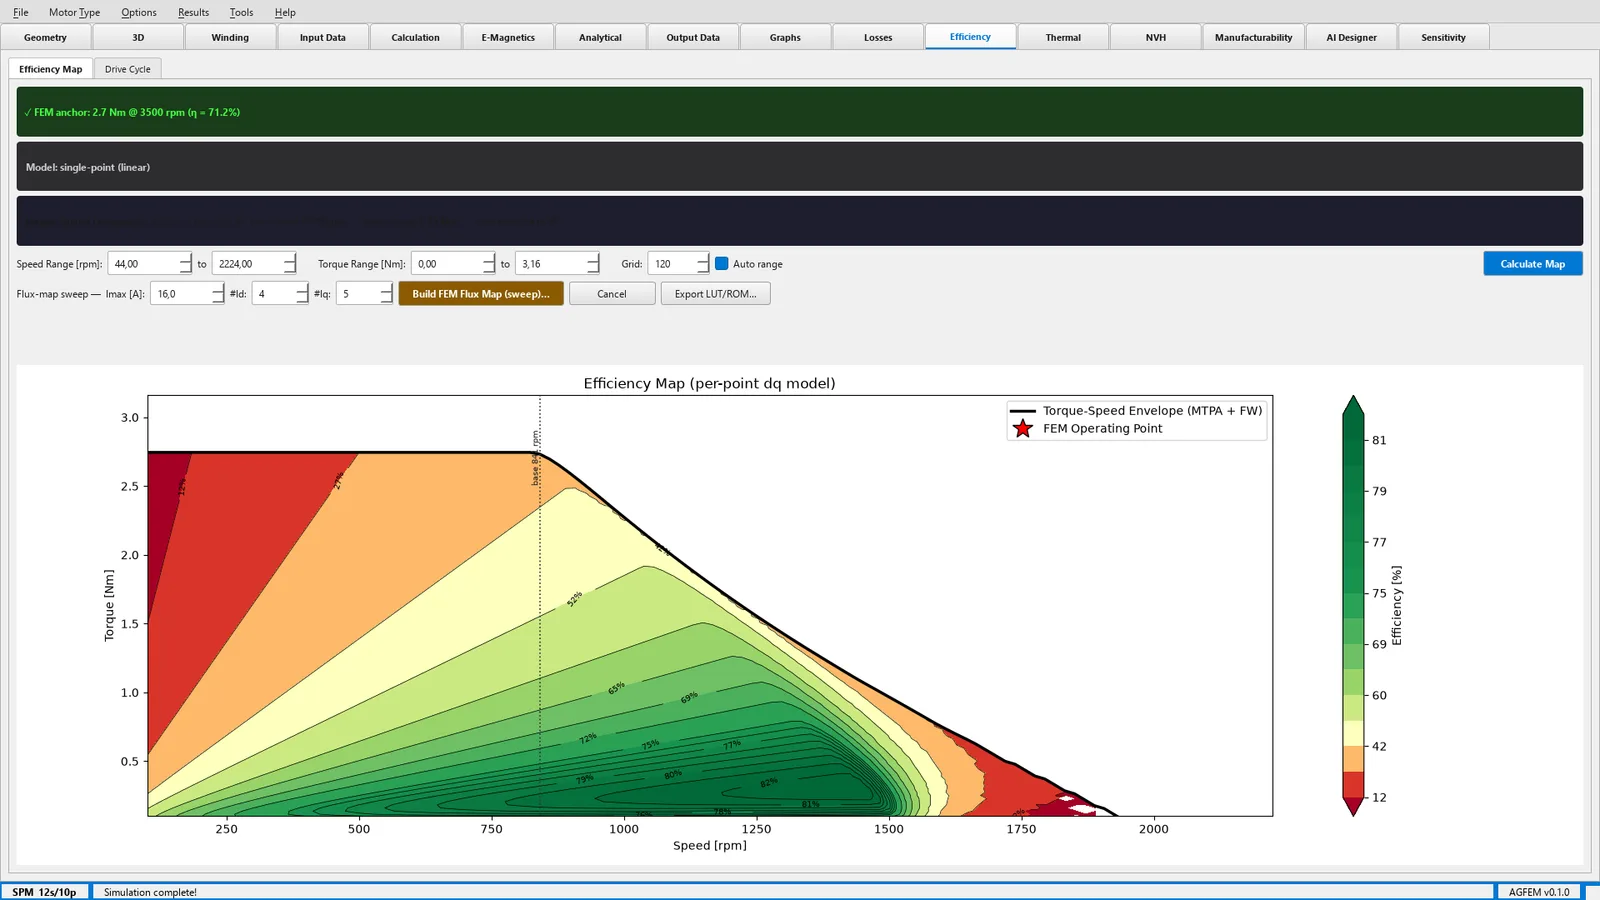Click the Calculate Map button
This screenshot has height=900, width=1600.
1532,264
